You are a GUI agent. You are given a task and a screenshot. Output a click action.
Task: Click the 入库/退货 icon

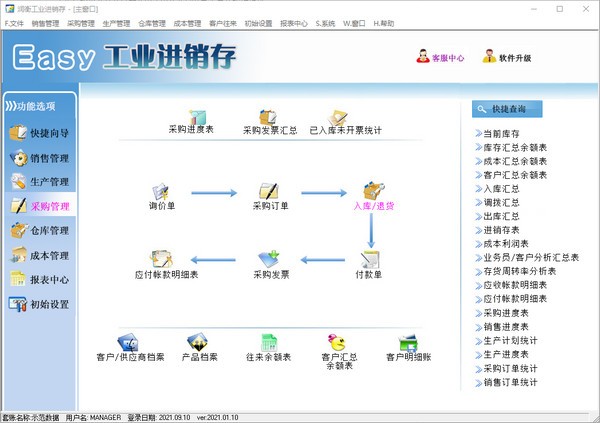tap(372, 192)
